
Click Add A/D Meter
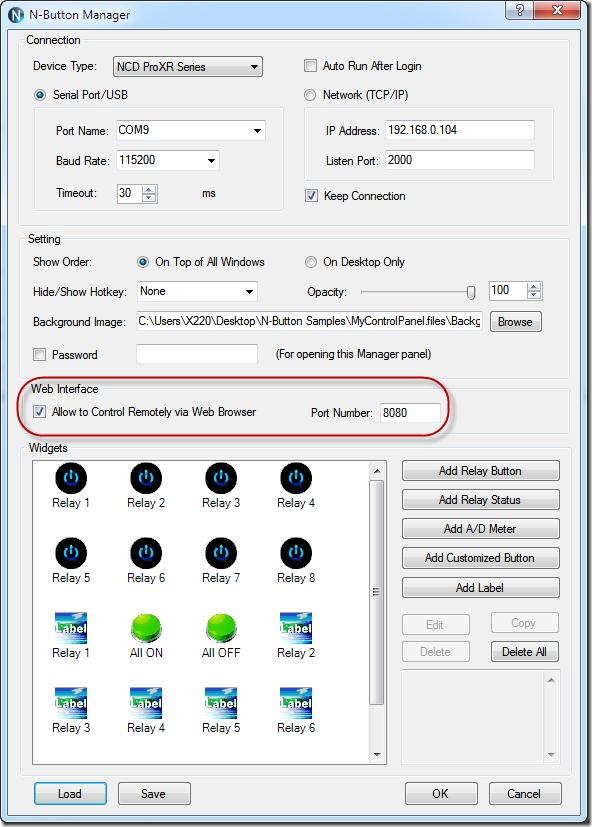coord(480,529)
